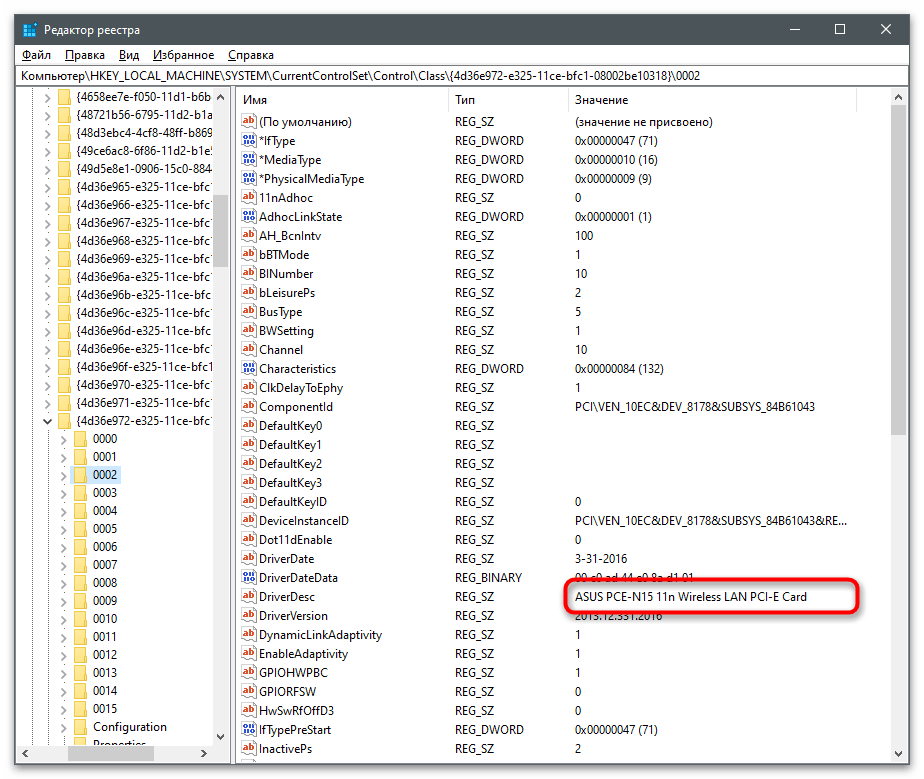Expand the 0002 subkey
The height and width of the screenshot is (779, 924).
[x=64, y=475]
